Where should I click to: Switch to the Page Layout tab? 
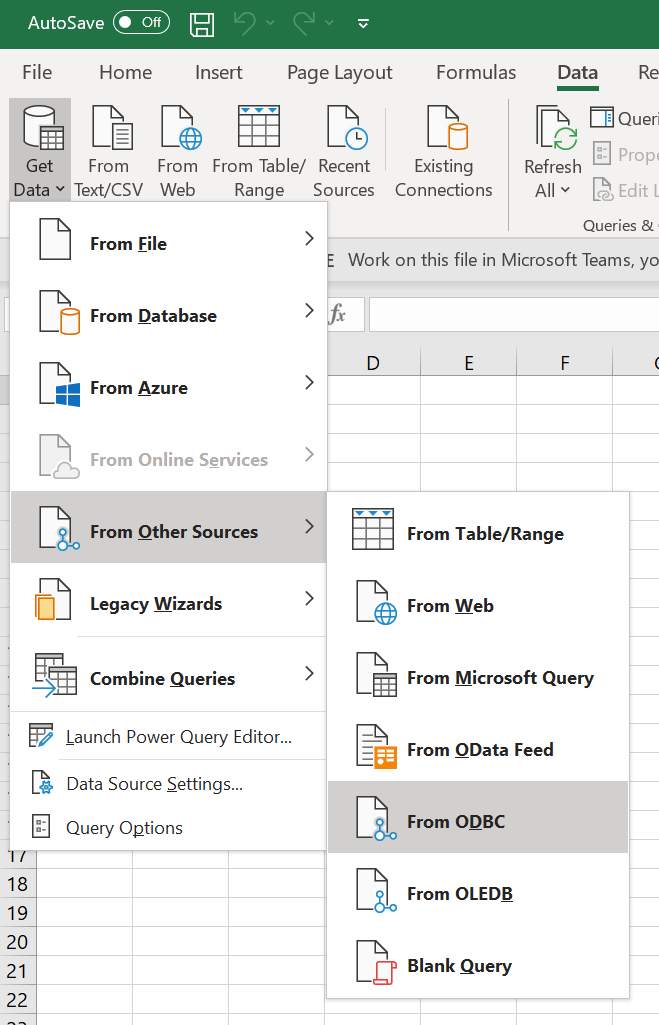point(339,72)
